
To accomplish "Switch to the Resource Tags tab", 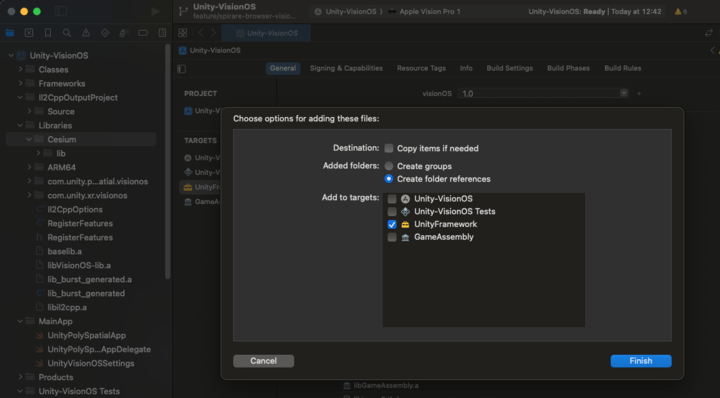I will coord(421,68).
